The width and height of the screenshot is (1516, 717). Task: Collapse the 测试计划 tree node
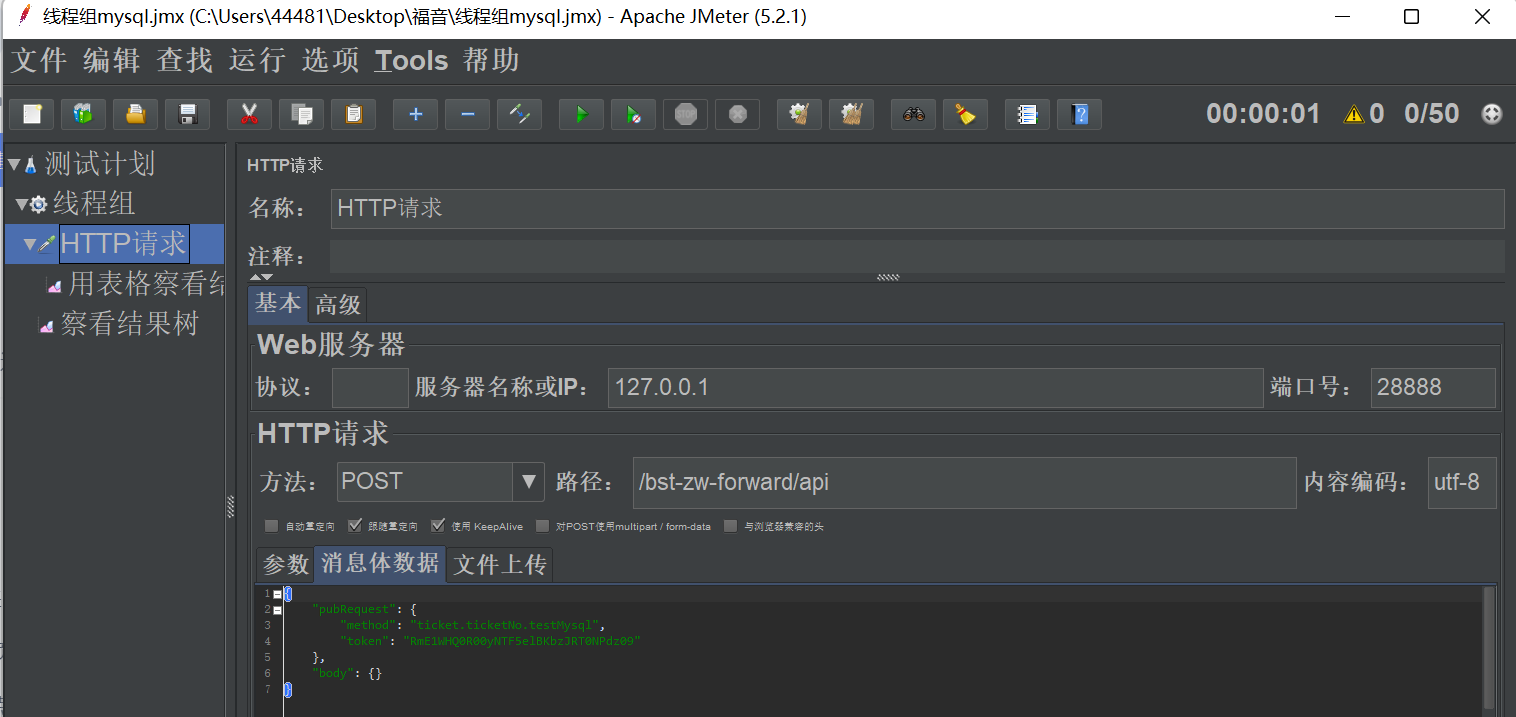coord(14,163)
